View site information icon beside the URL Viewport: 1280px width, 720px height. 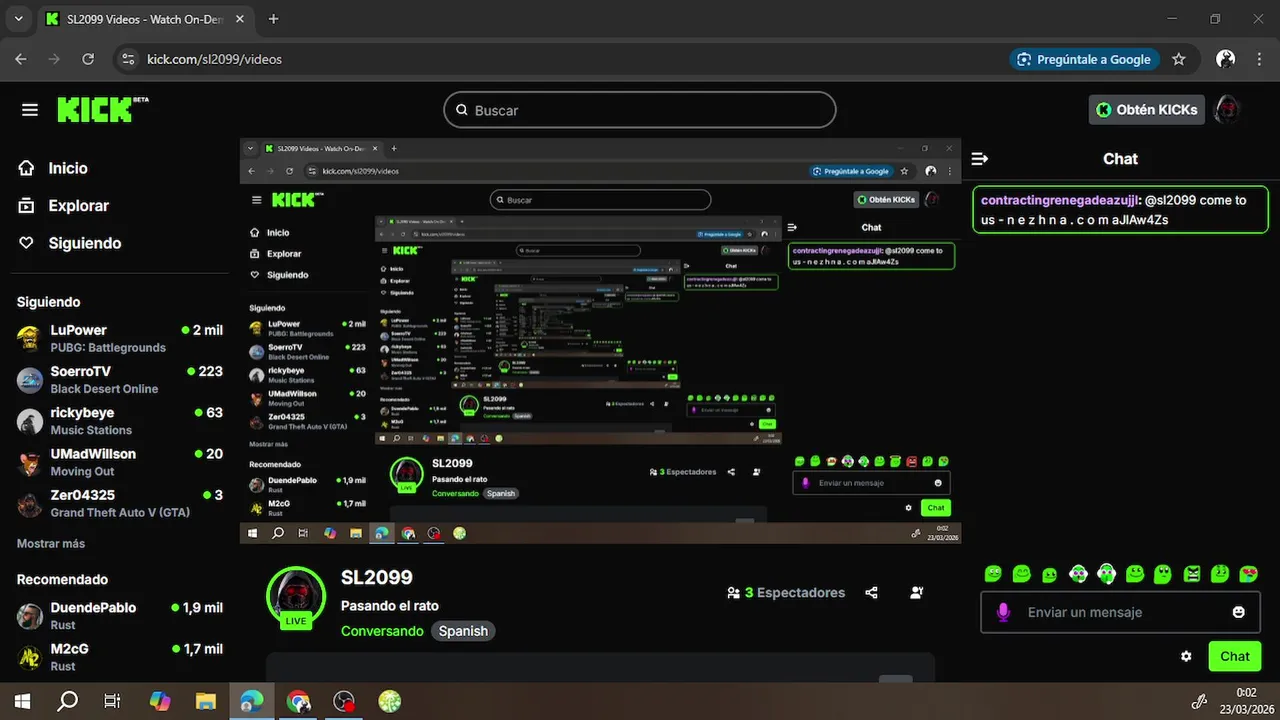point(127,59)
